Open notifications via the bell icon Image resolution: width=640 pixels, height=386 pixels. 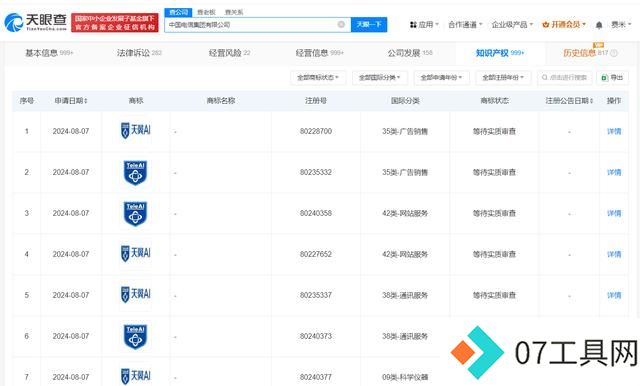pos(599,25)
